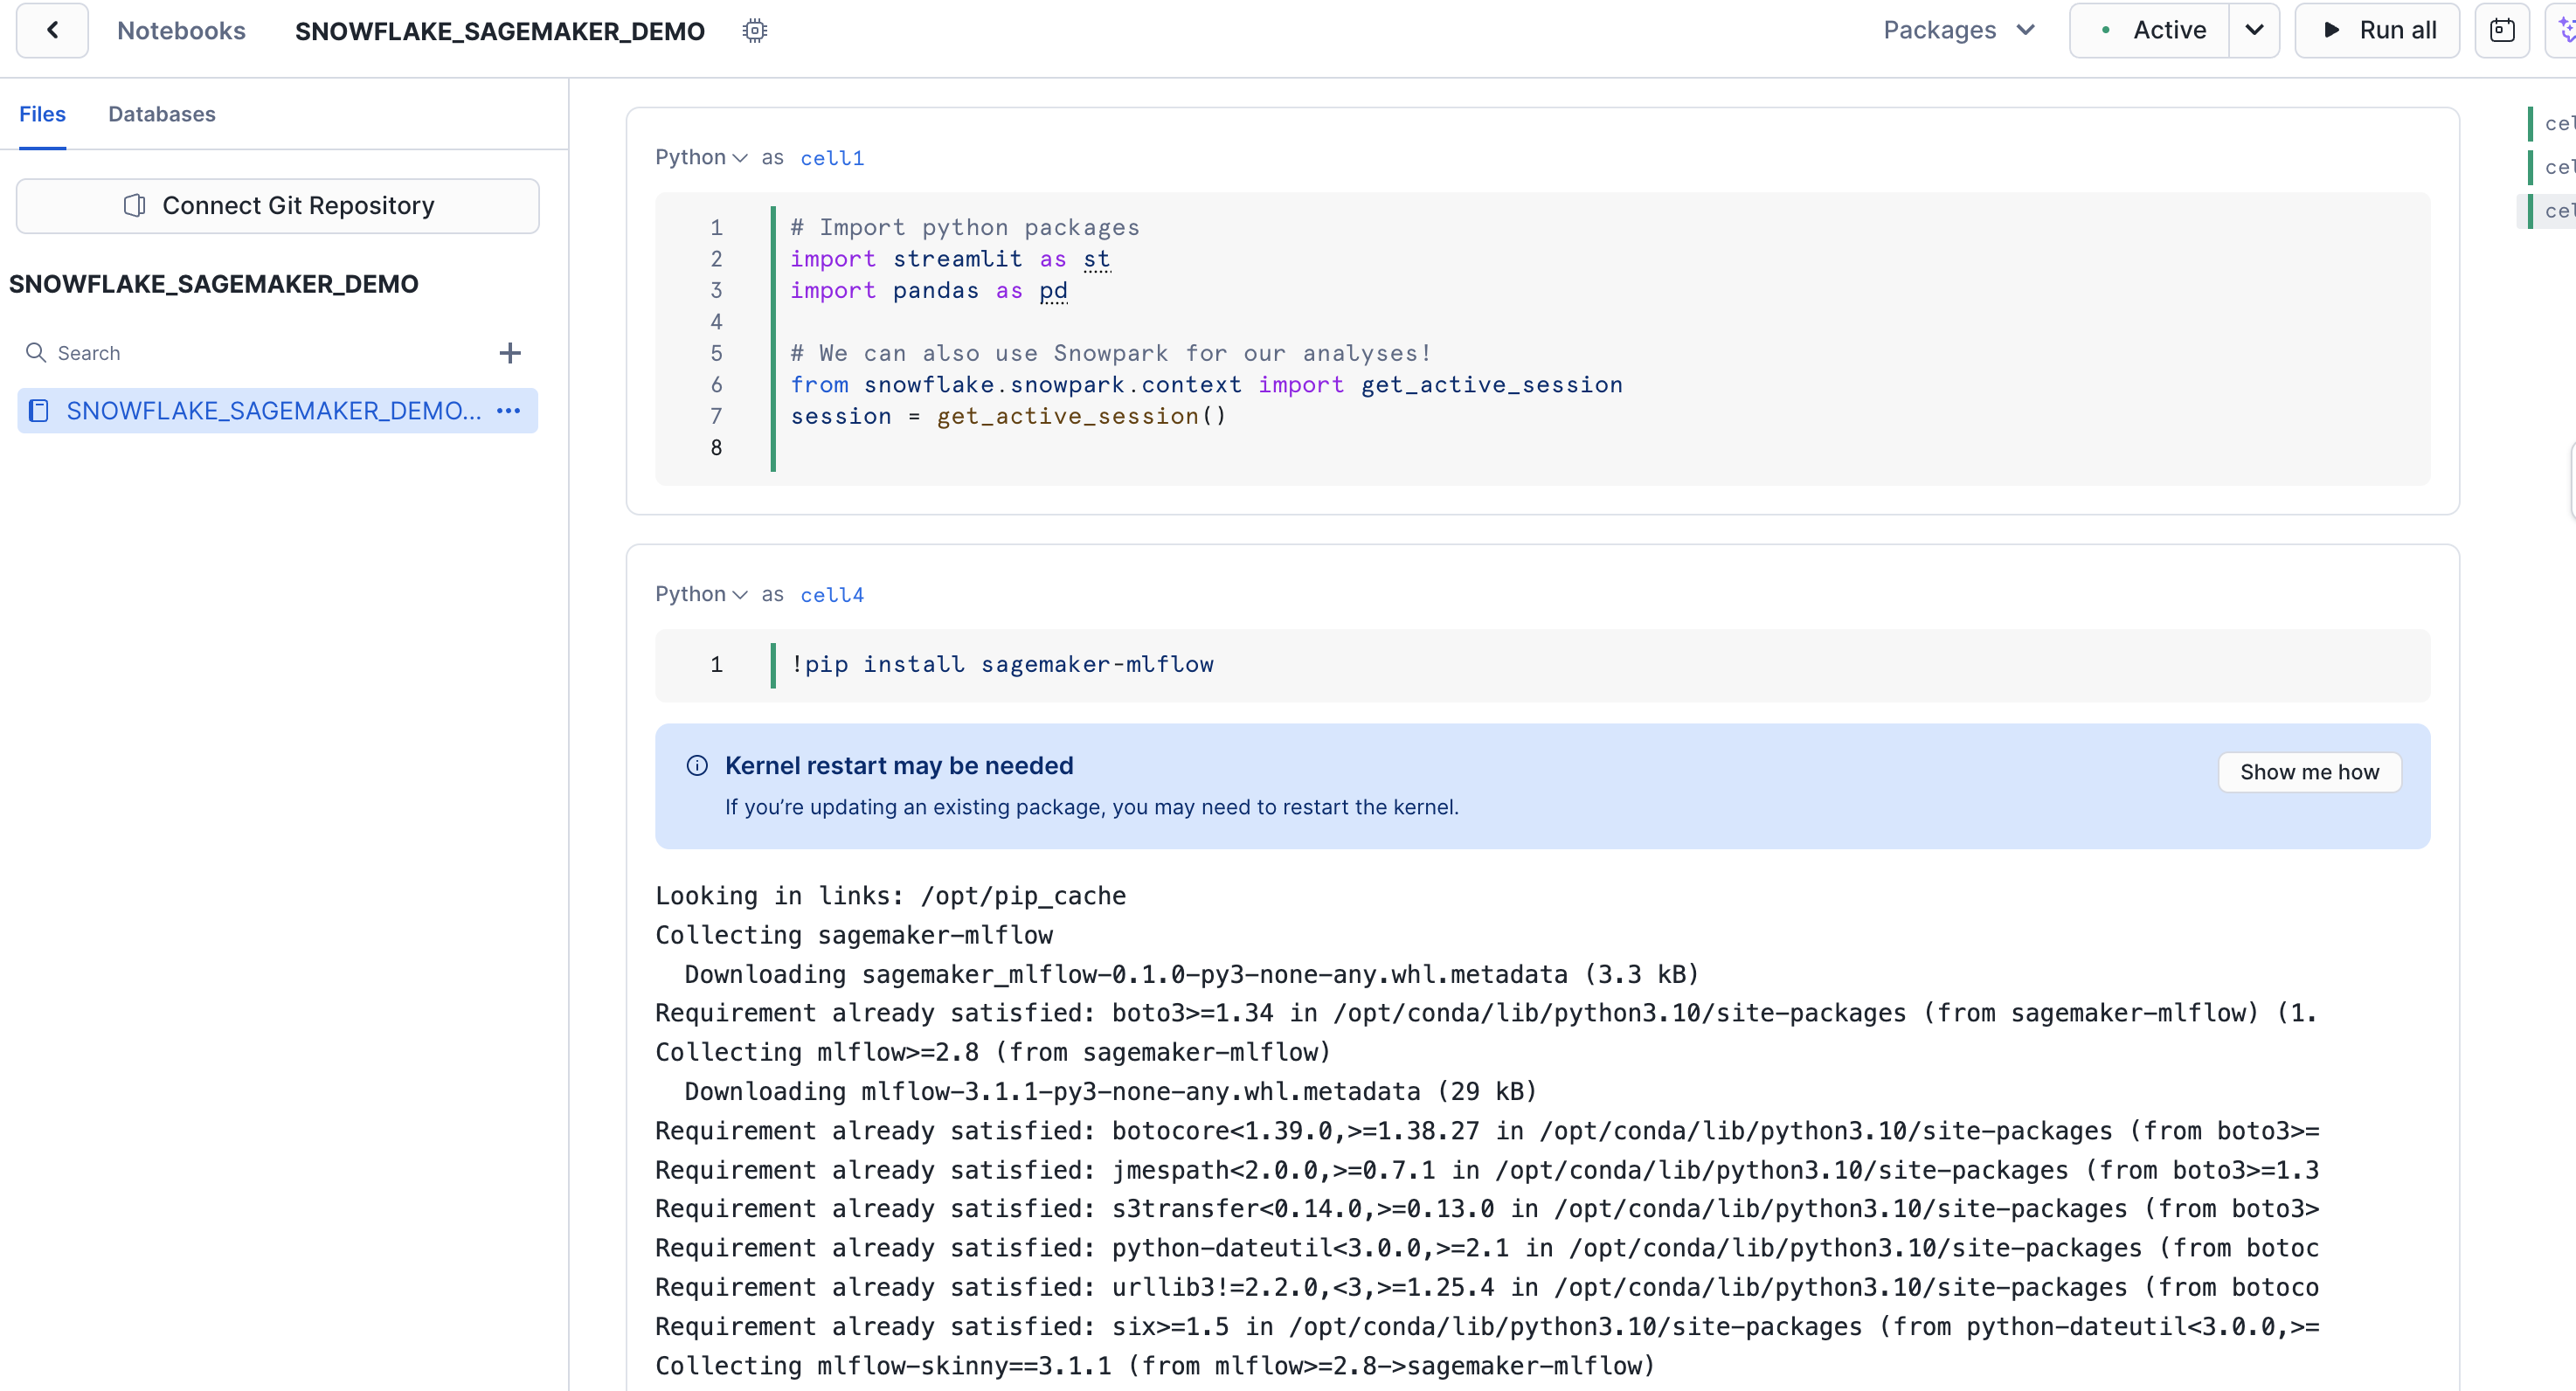
Task: Open the three-dots menu for the notebook file
Action: tap(509, 411)
